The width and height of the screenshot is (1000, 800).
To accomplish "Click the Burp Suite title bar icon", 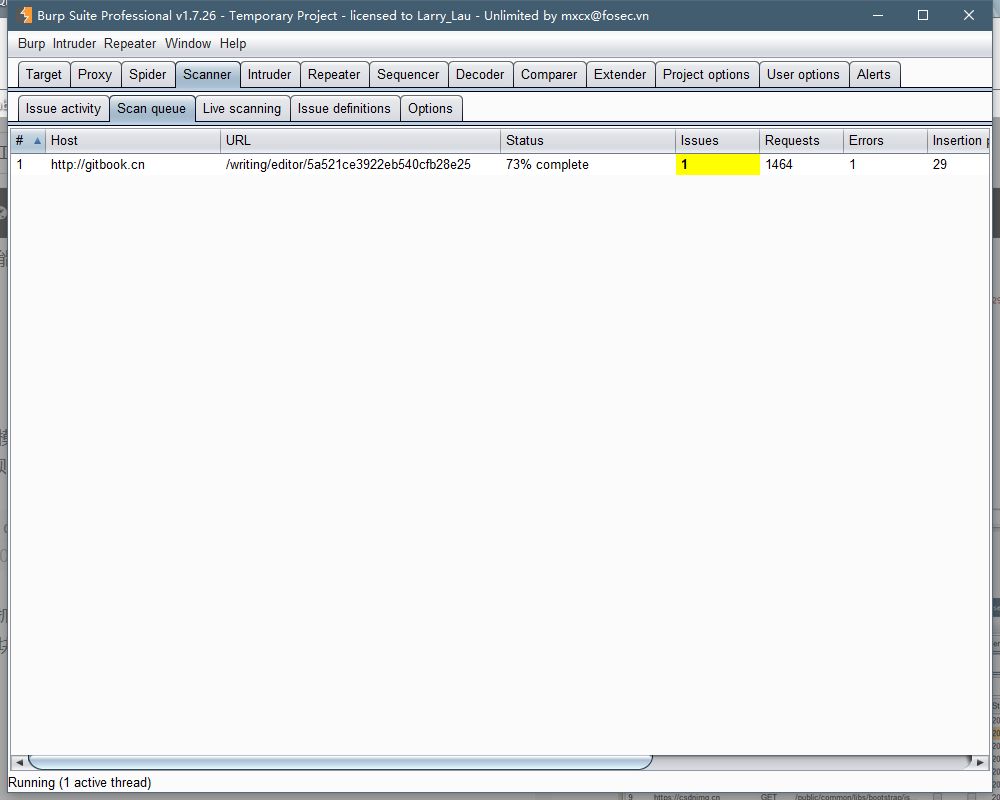I will tap(26, 15).
